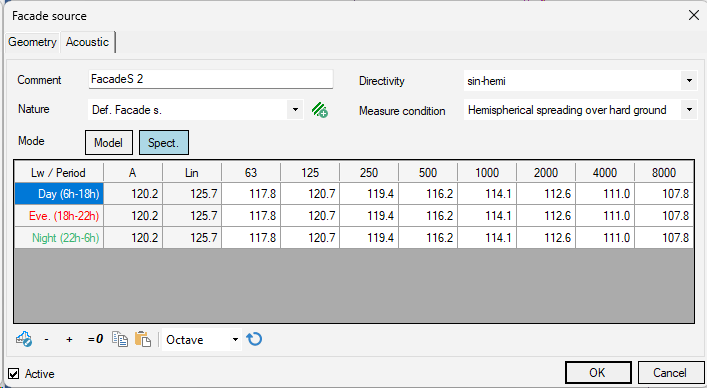Toggle the Active checkbox
This screenshot has width=707, height=388.
[14, 374]
